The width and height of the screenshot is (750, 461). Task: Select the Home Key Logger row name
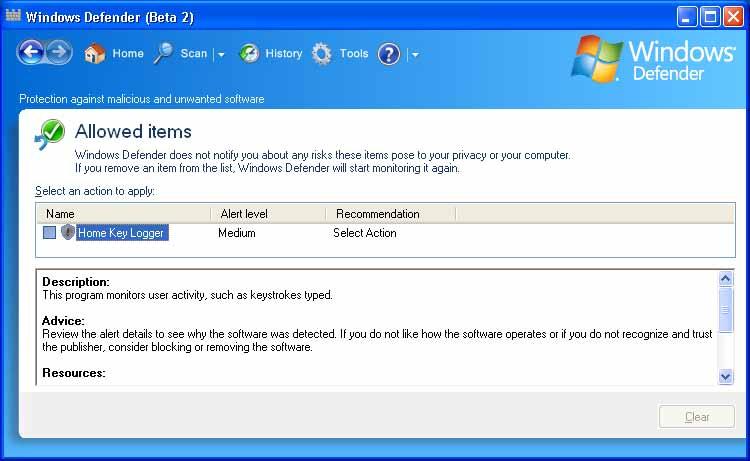pos(122,233)
